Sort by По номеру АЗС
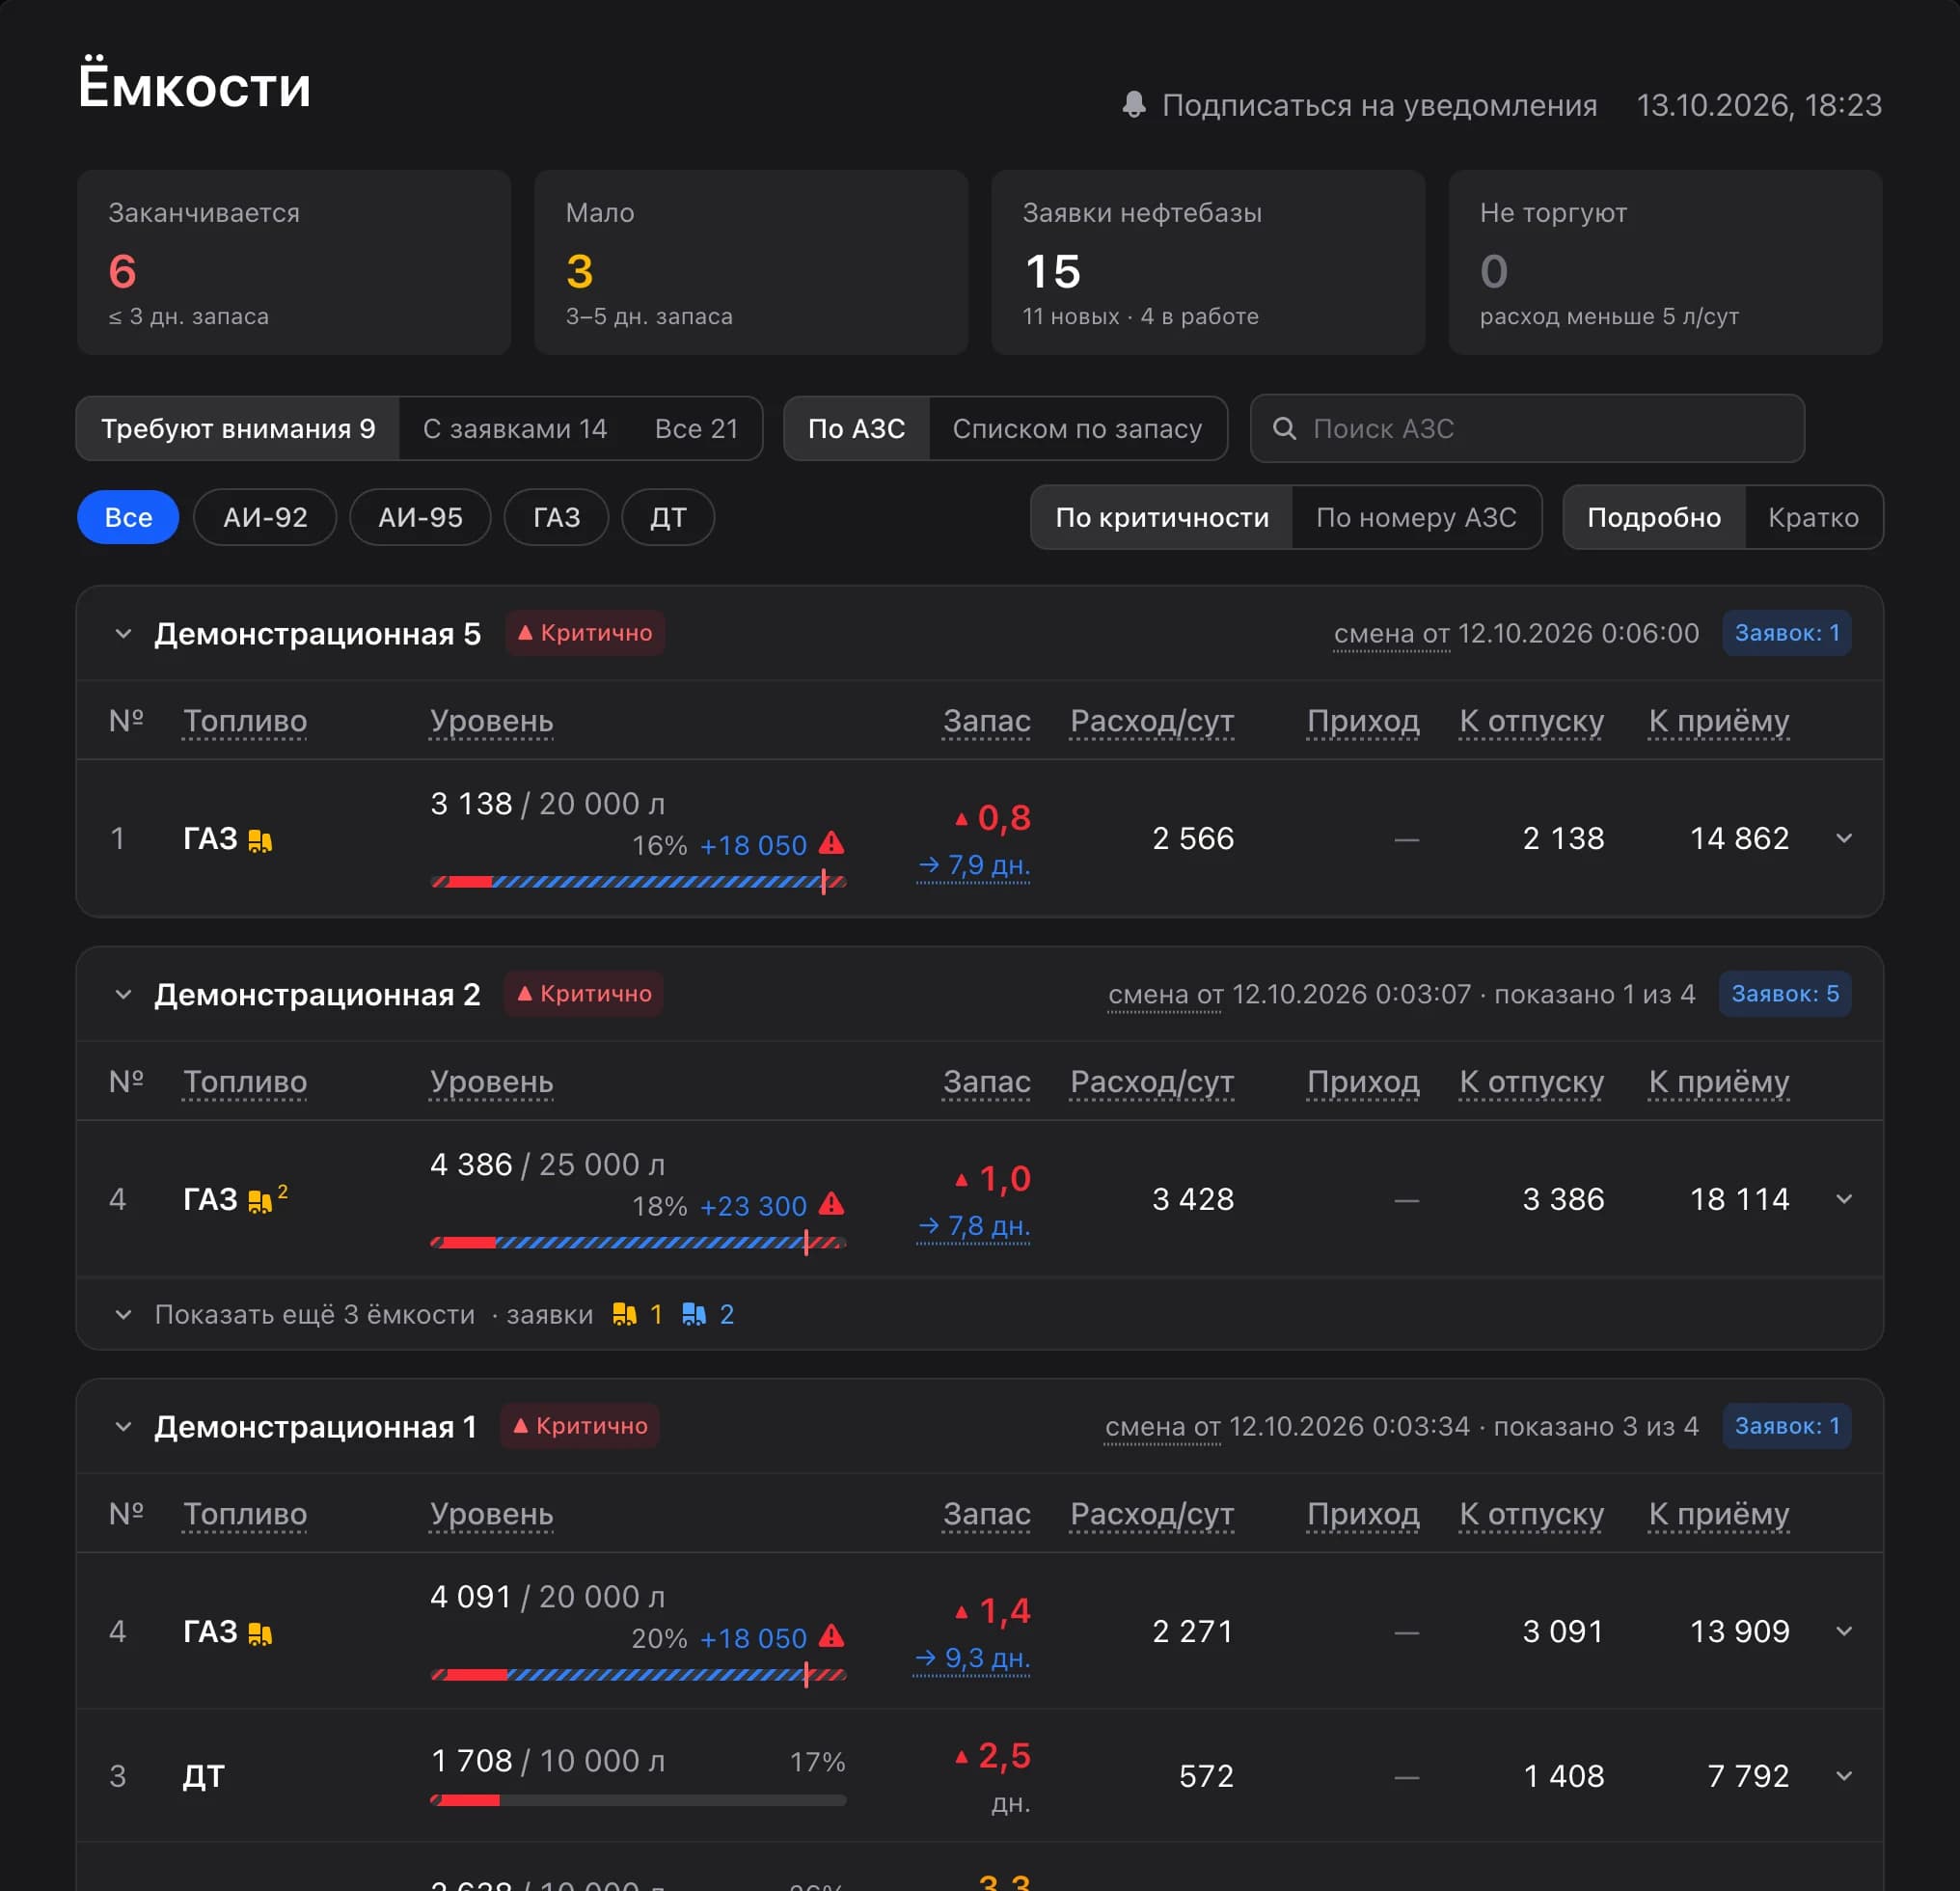This screenshot has width=1960, height=1891. click(x=1416, y=517)
